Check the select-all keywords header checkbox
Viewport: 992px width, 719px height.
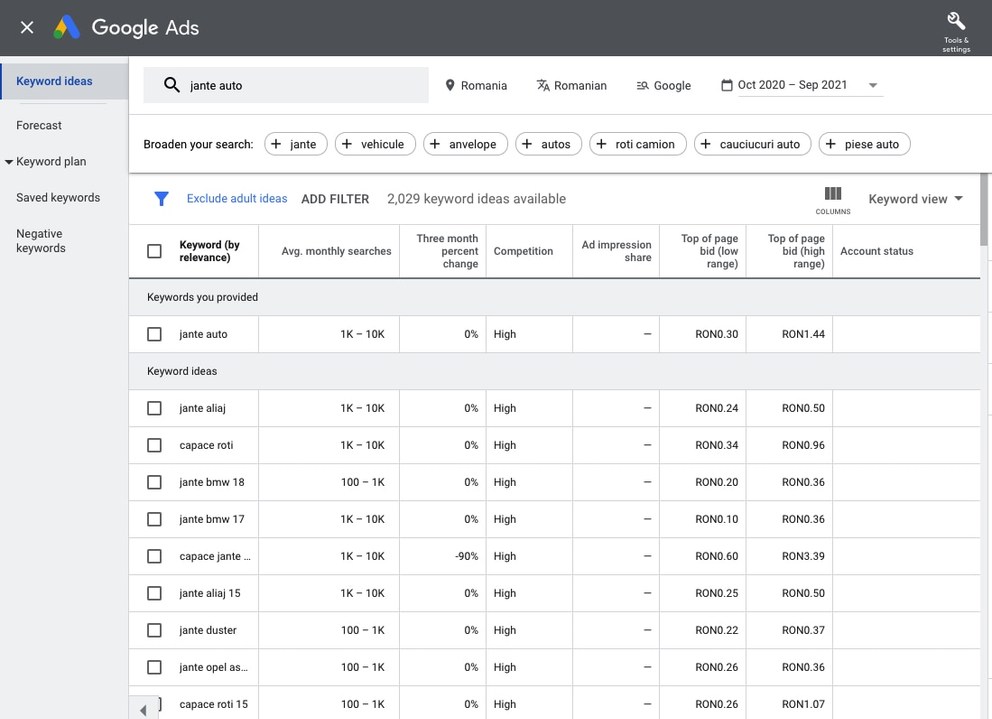[x=154, y=251]
